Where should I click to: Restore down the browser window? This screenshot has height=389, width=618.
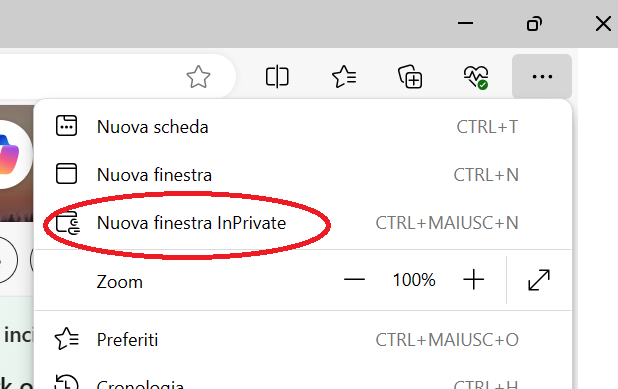[534, 24]
